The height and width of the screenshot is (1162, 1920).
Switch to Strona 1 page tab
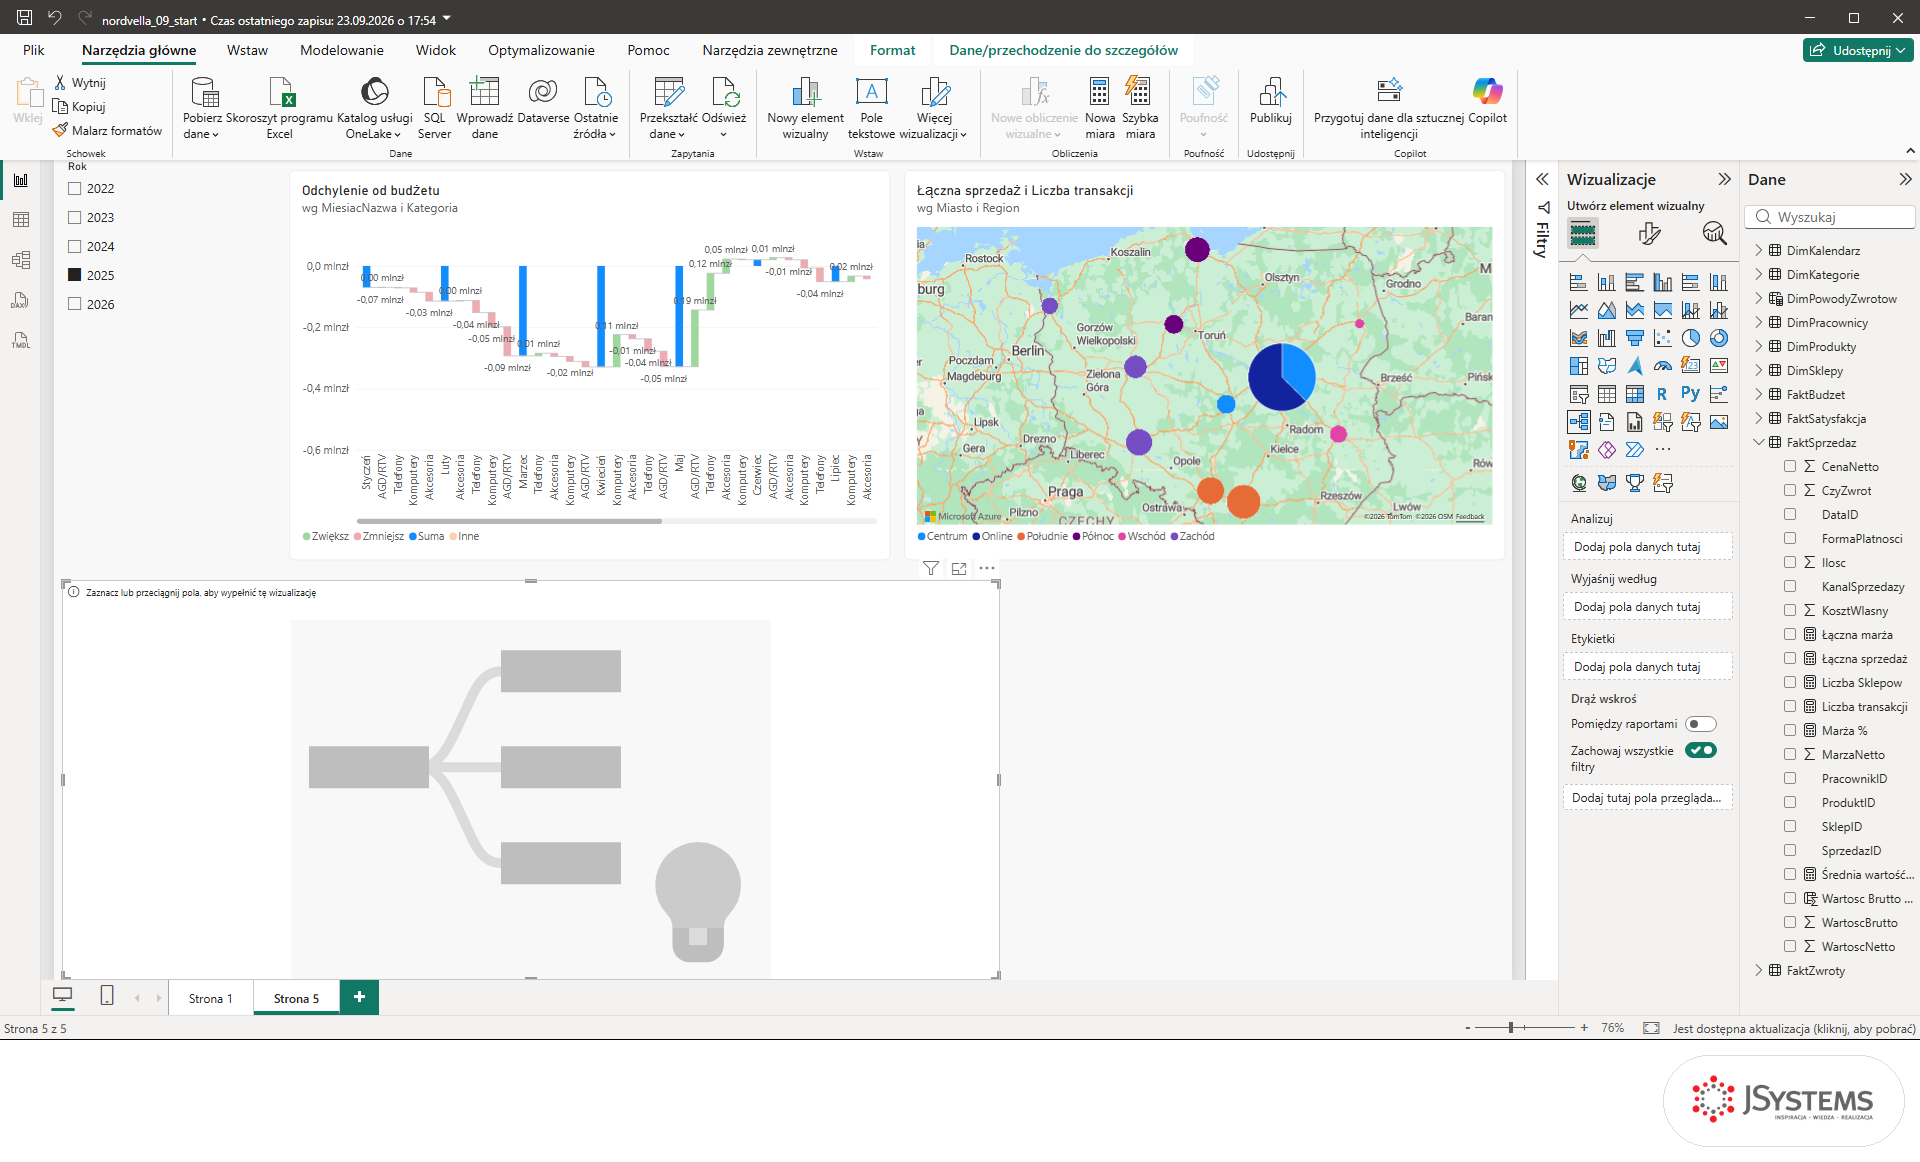point(210,998)
